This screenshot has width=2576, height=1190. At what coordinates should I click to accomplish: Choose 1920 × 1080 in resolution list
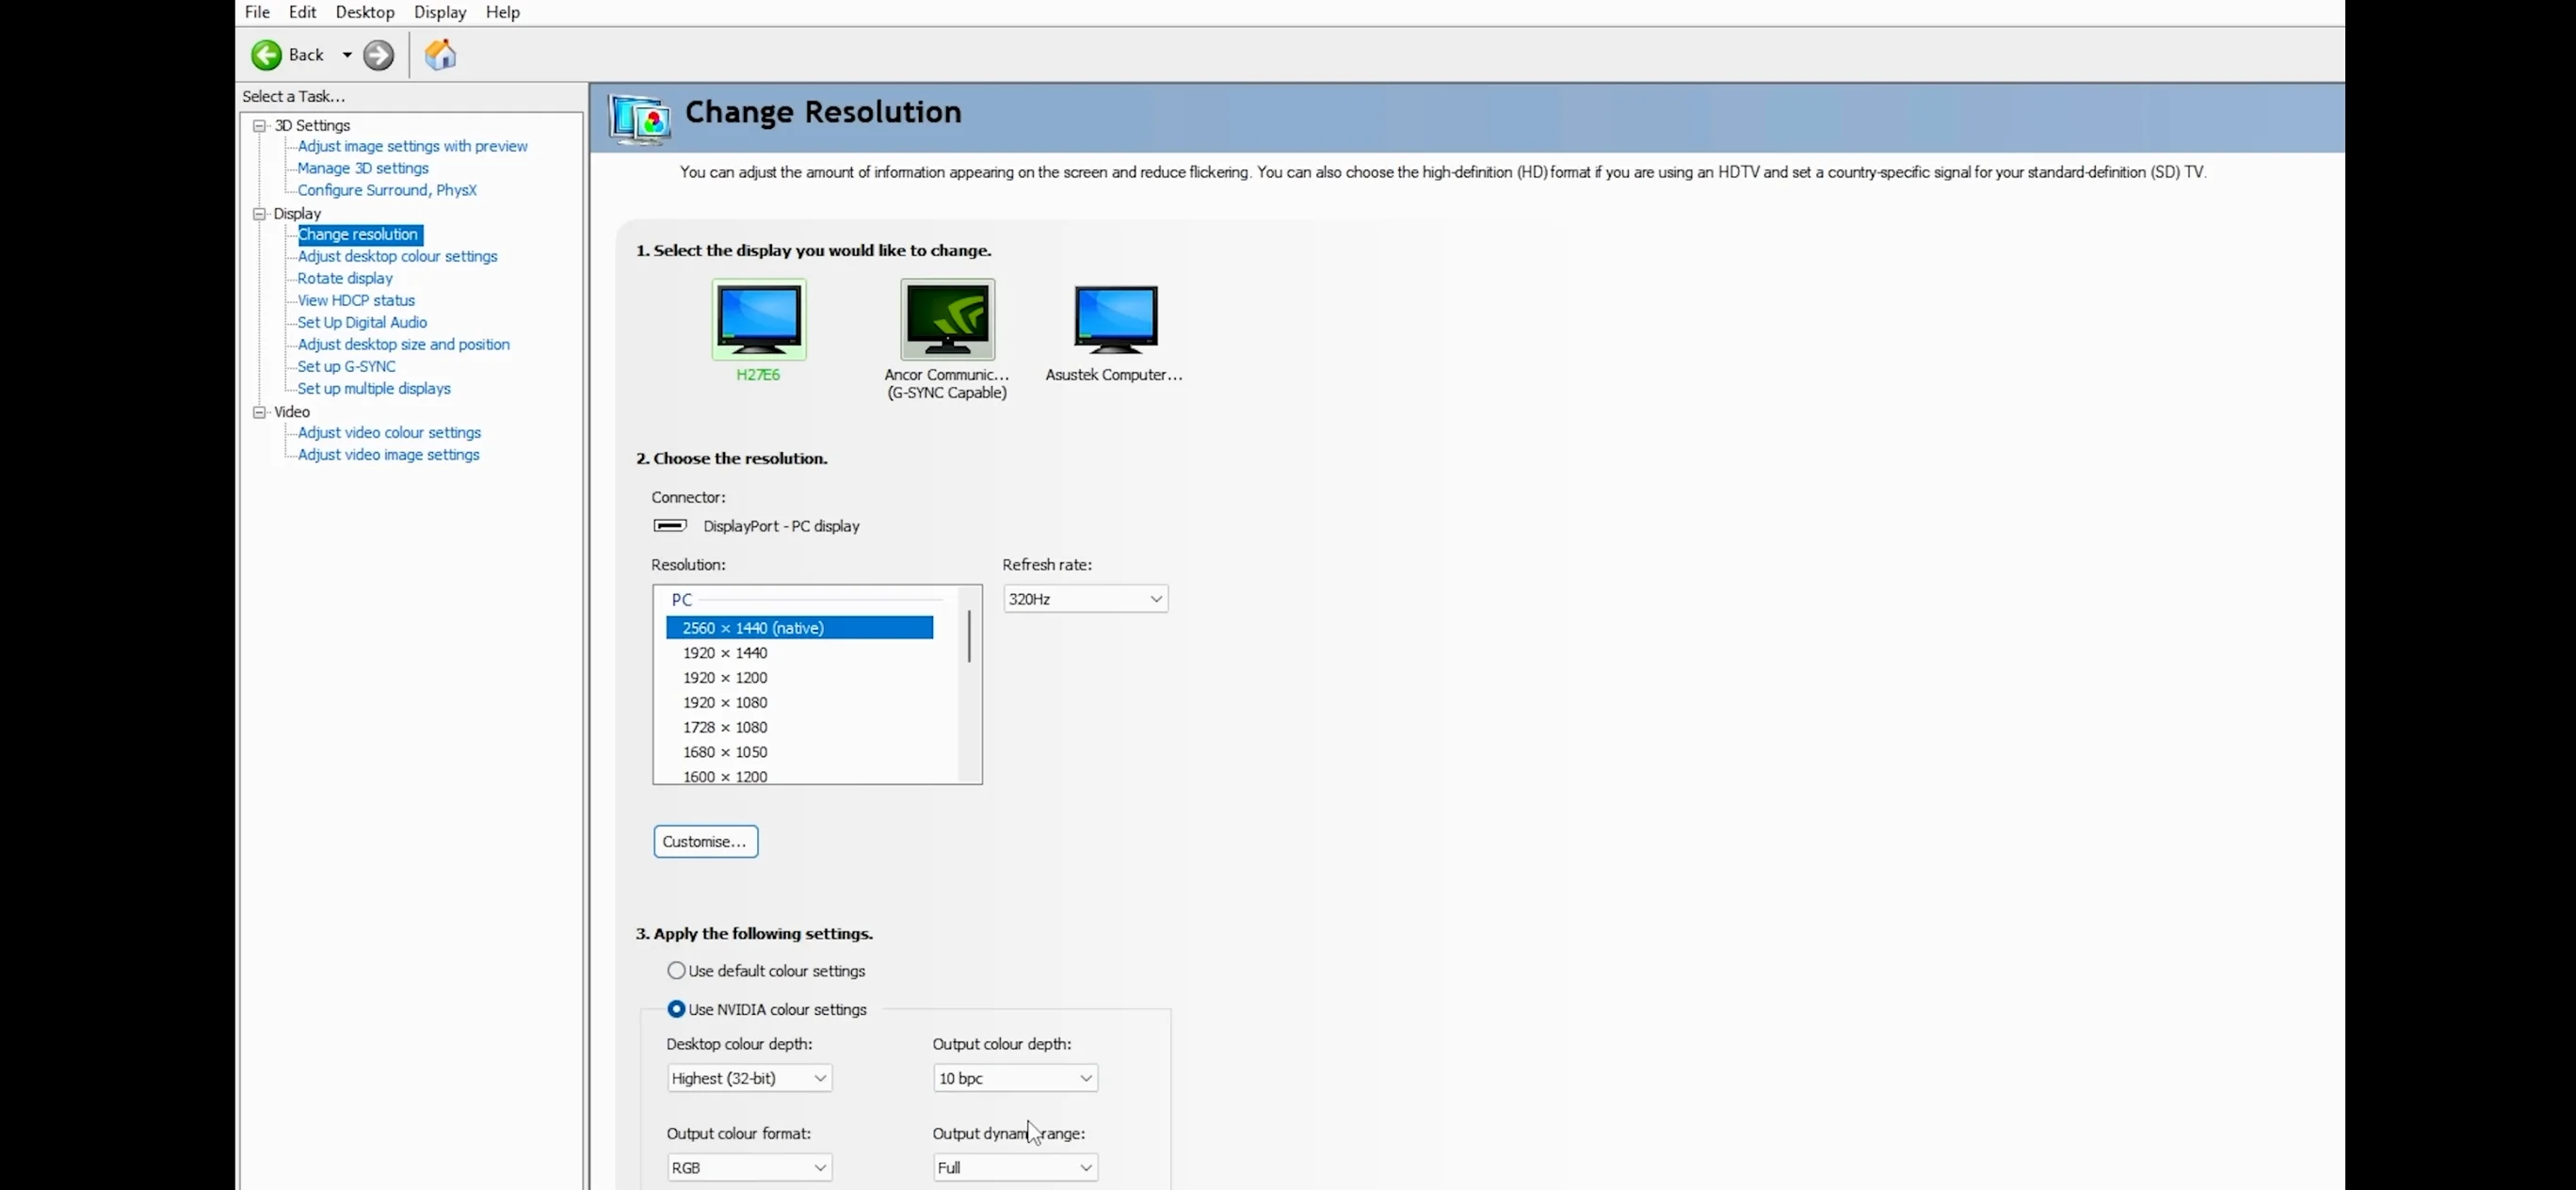click(725, 702)
